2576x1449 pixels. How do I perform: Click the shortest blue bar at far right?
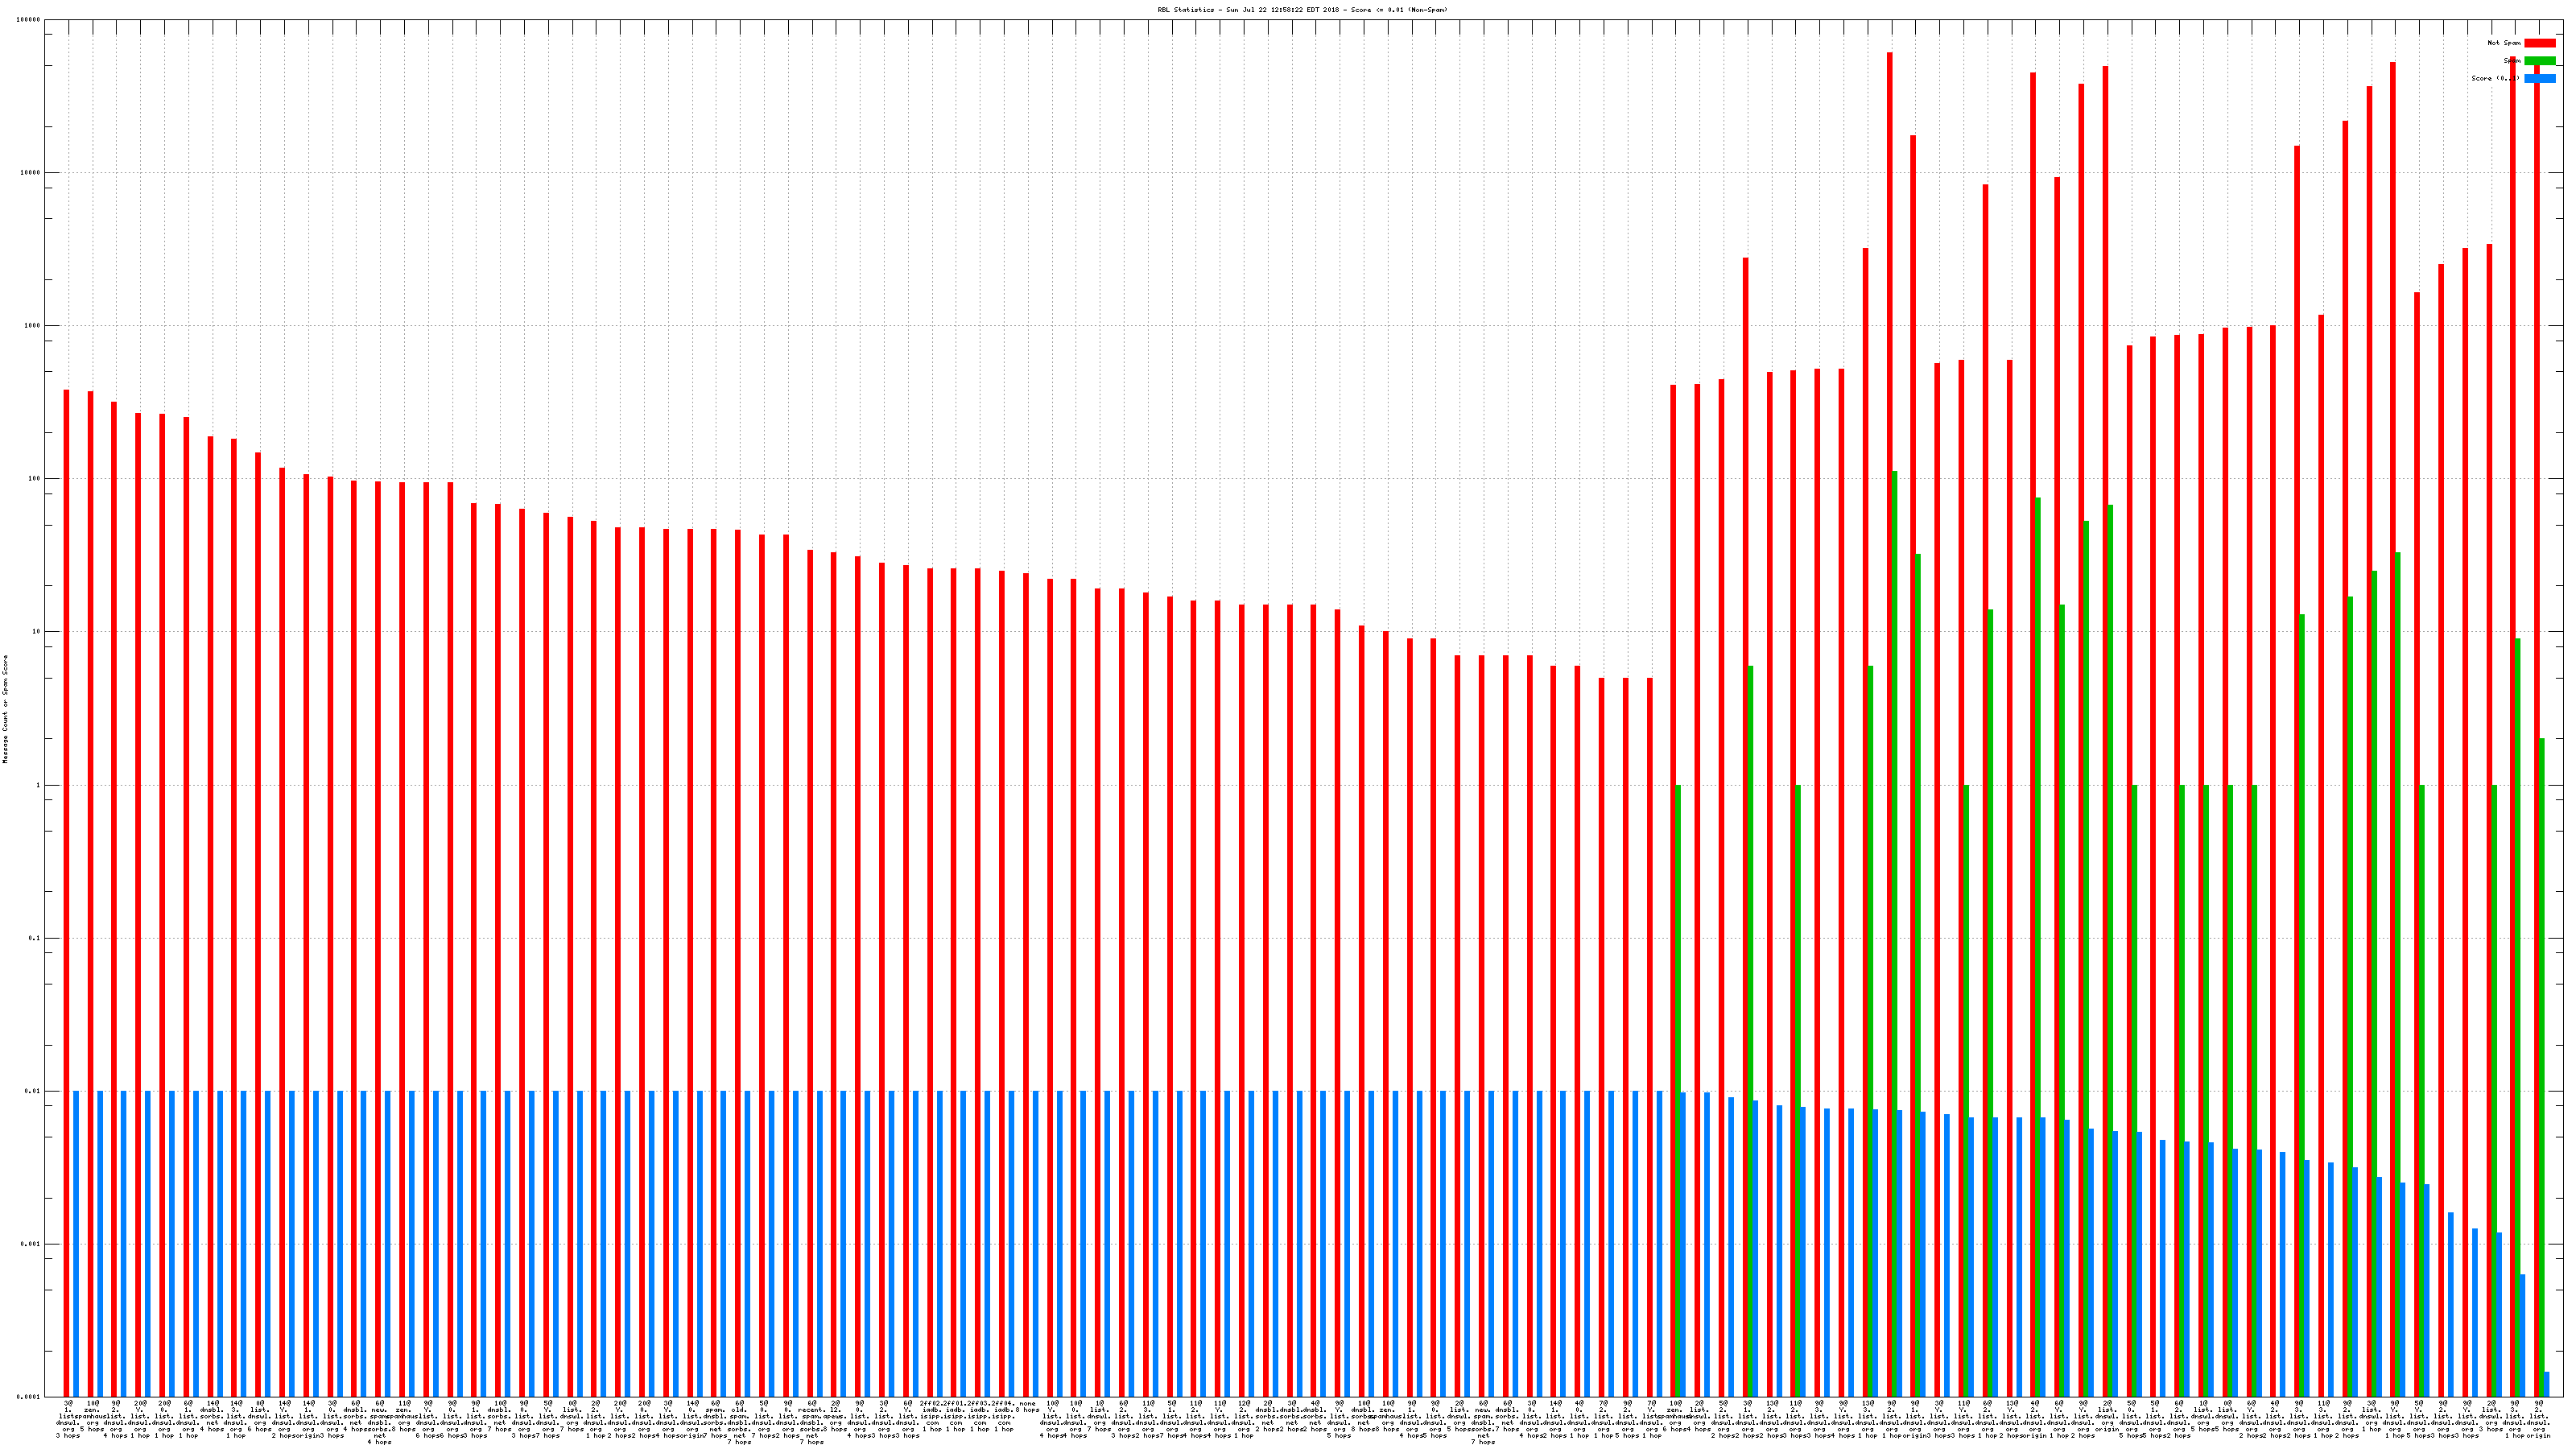coord(2546,1384)
